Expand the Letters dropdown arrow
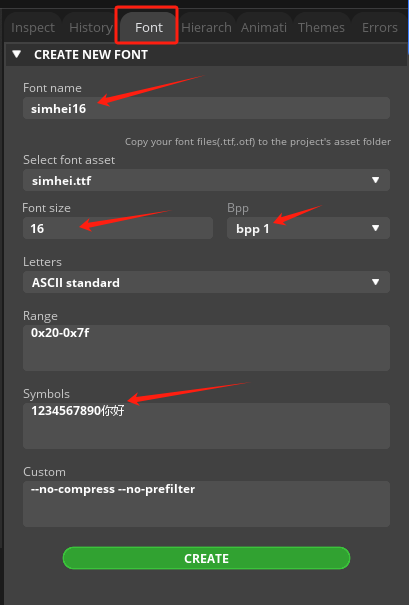The height and width of the screenshot is (605, 409). [x=375, y=282]
